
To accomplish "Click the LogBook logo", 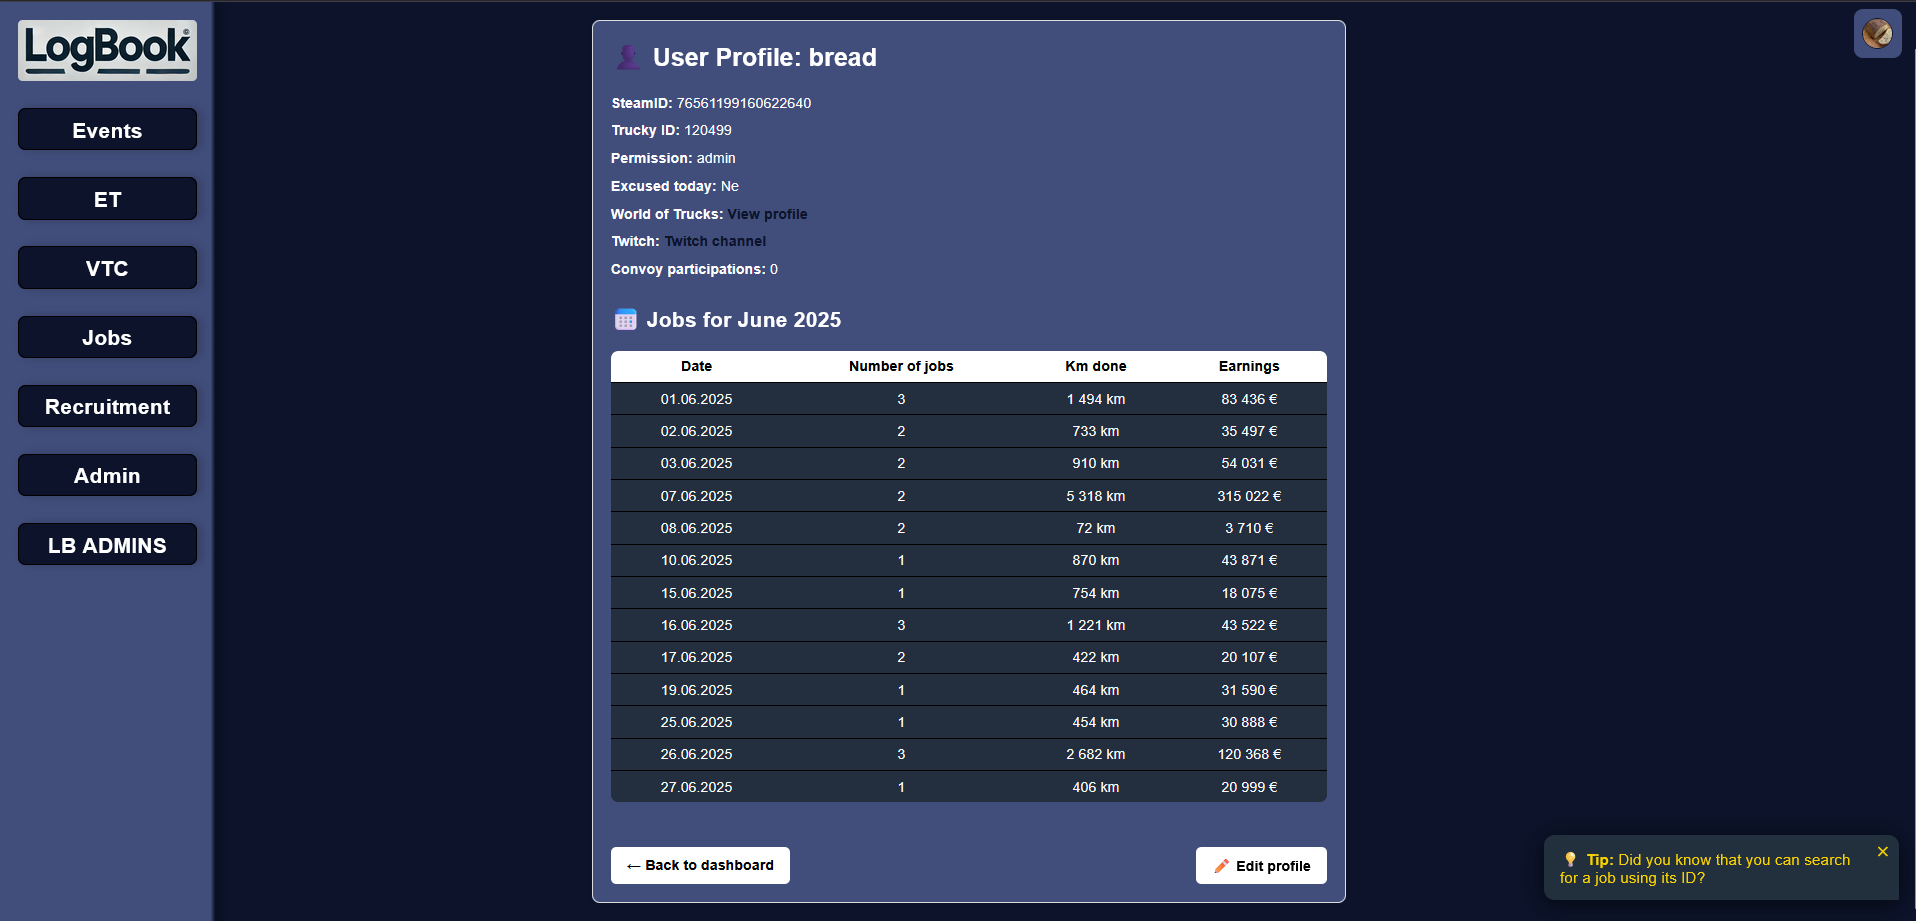I will (x=107, y=50).
